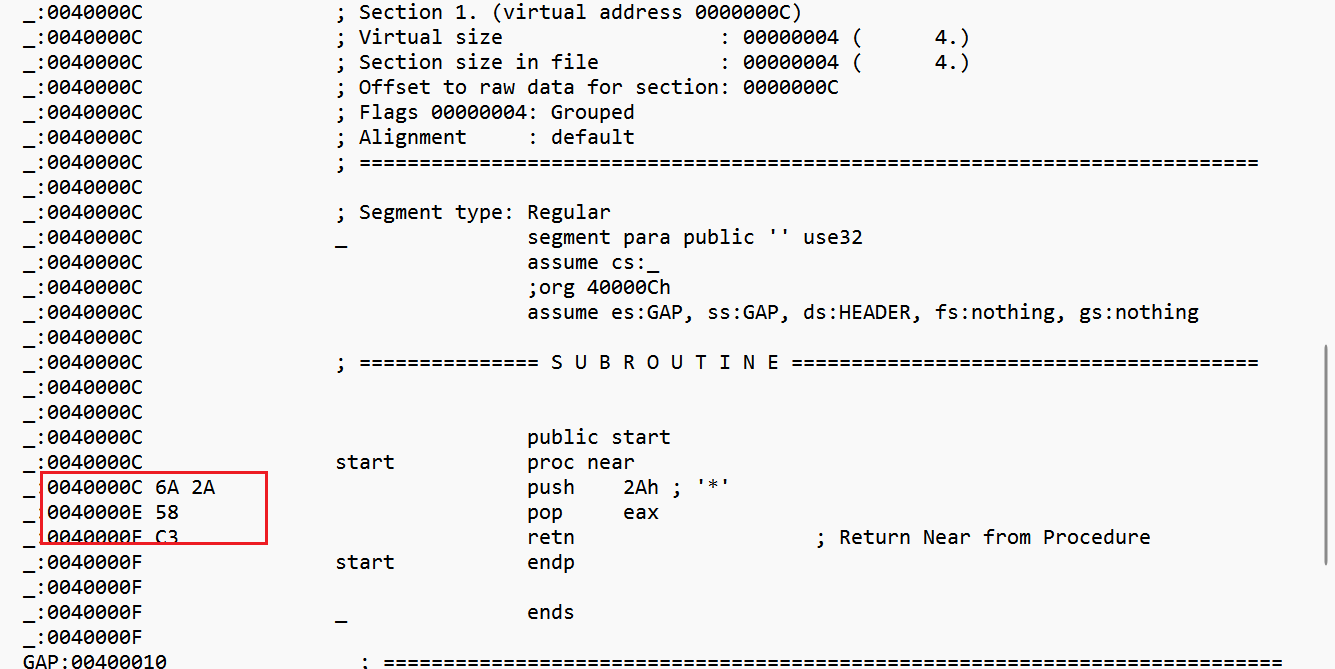Viewport: 1335px width, 669px height.
Task: Click the 'public start' declaration
Action: pyautogui.click(x=599, y=437)
